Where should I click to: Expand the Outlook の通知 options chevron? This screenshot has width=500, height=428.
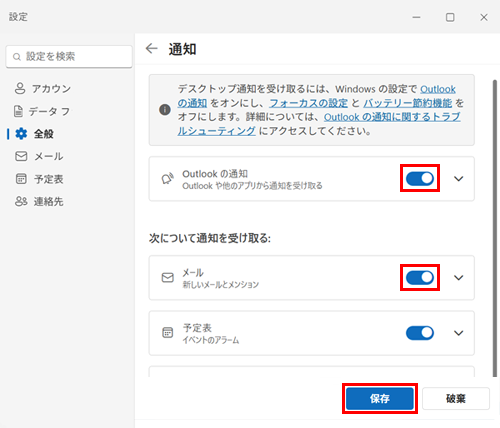coord(459,179)
